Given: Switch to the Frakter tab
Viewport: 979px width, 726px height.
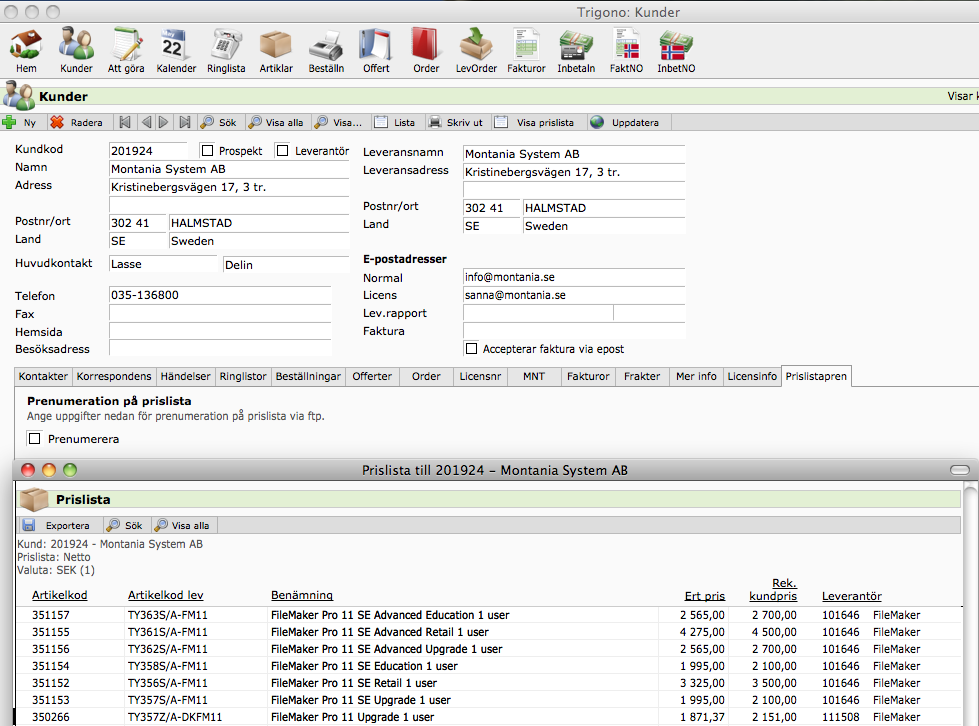Looking at the screenshot, I should [x=642, y=376].
